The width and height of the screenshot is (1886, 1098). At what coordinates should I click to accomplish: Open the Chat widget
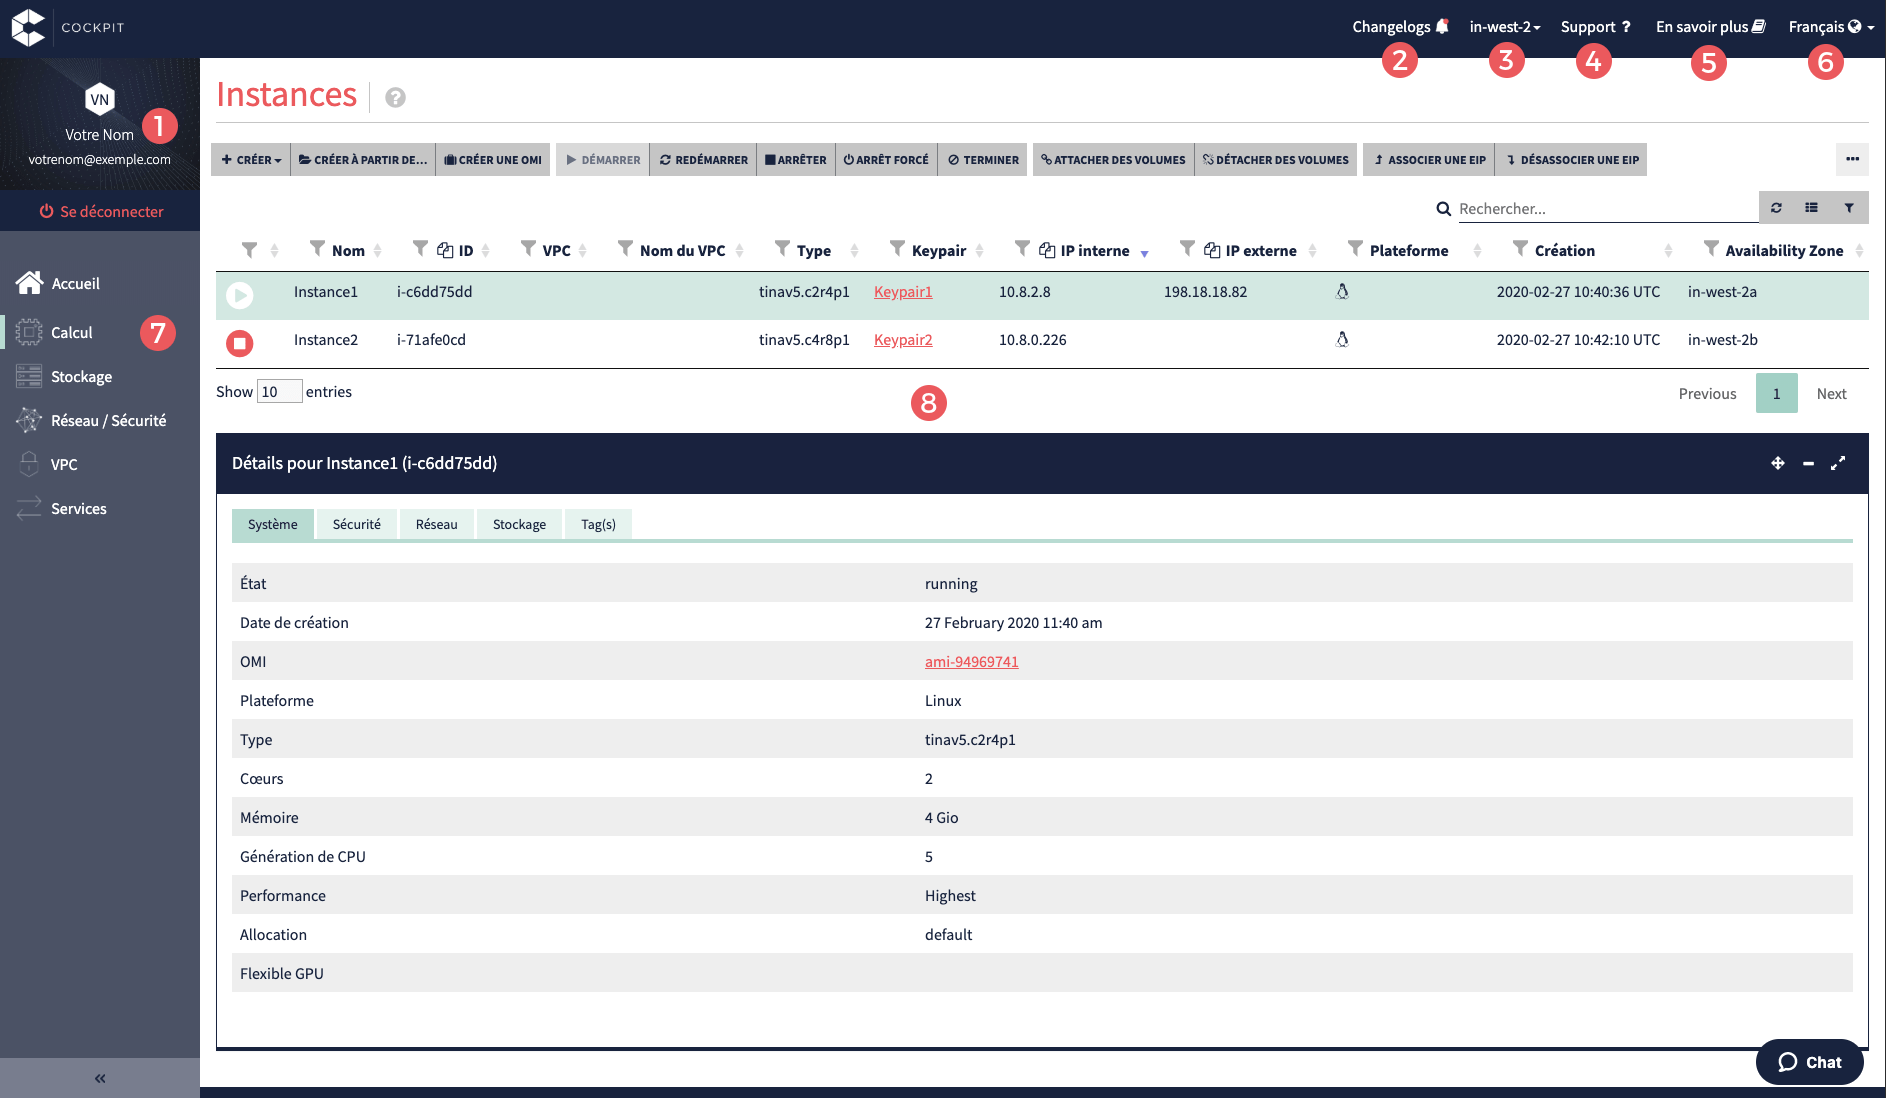point(1809,1062)
